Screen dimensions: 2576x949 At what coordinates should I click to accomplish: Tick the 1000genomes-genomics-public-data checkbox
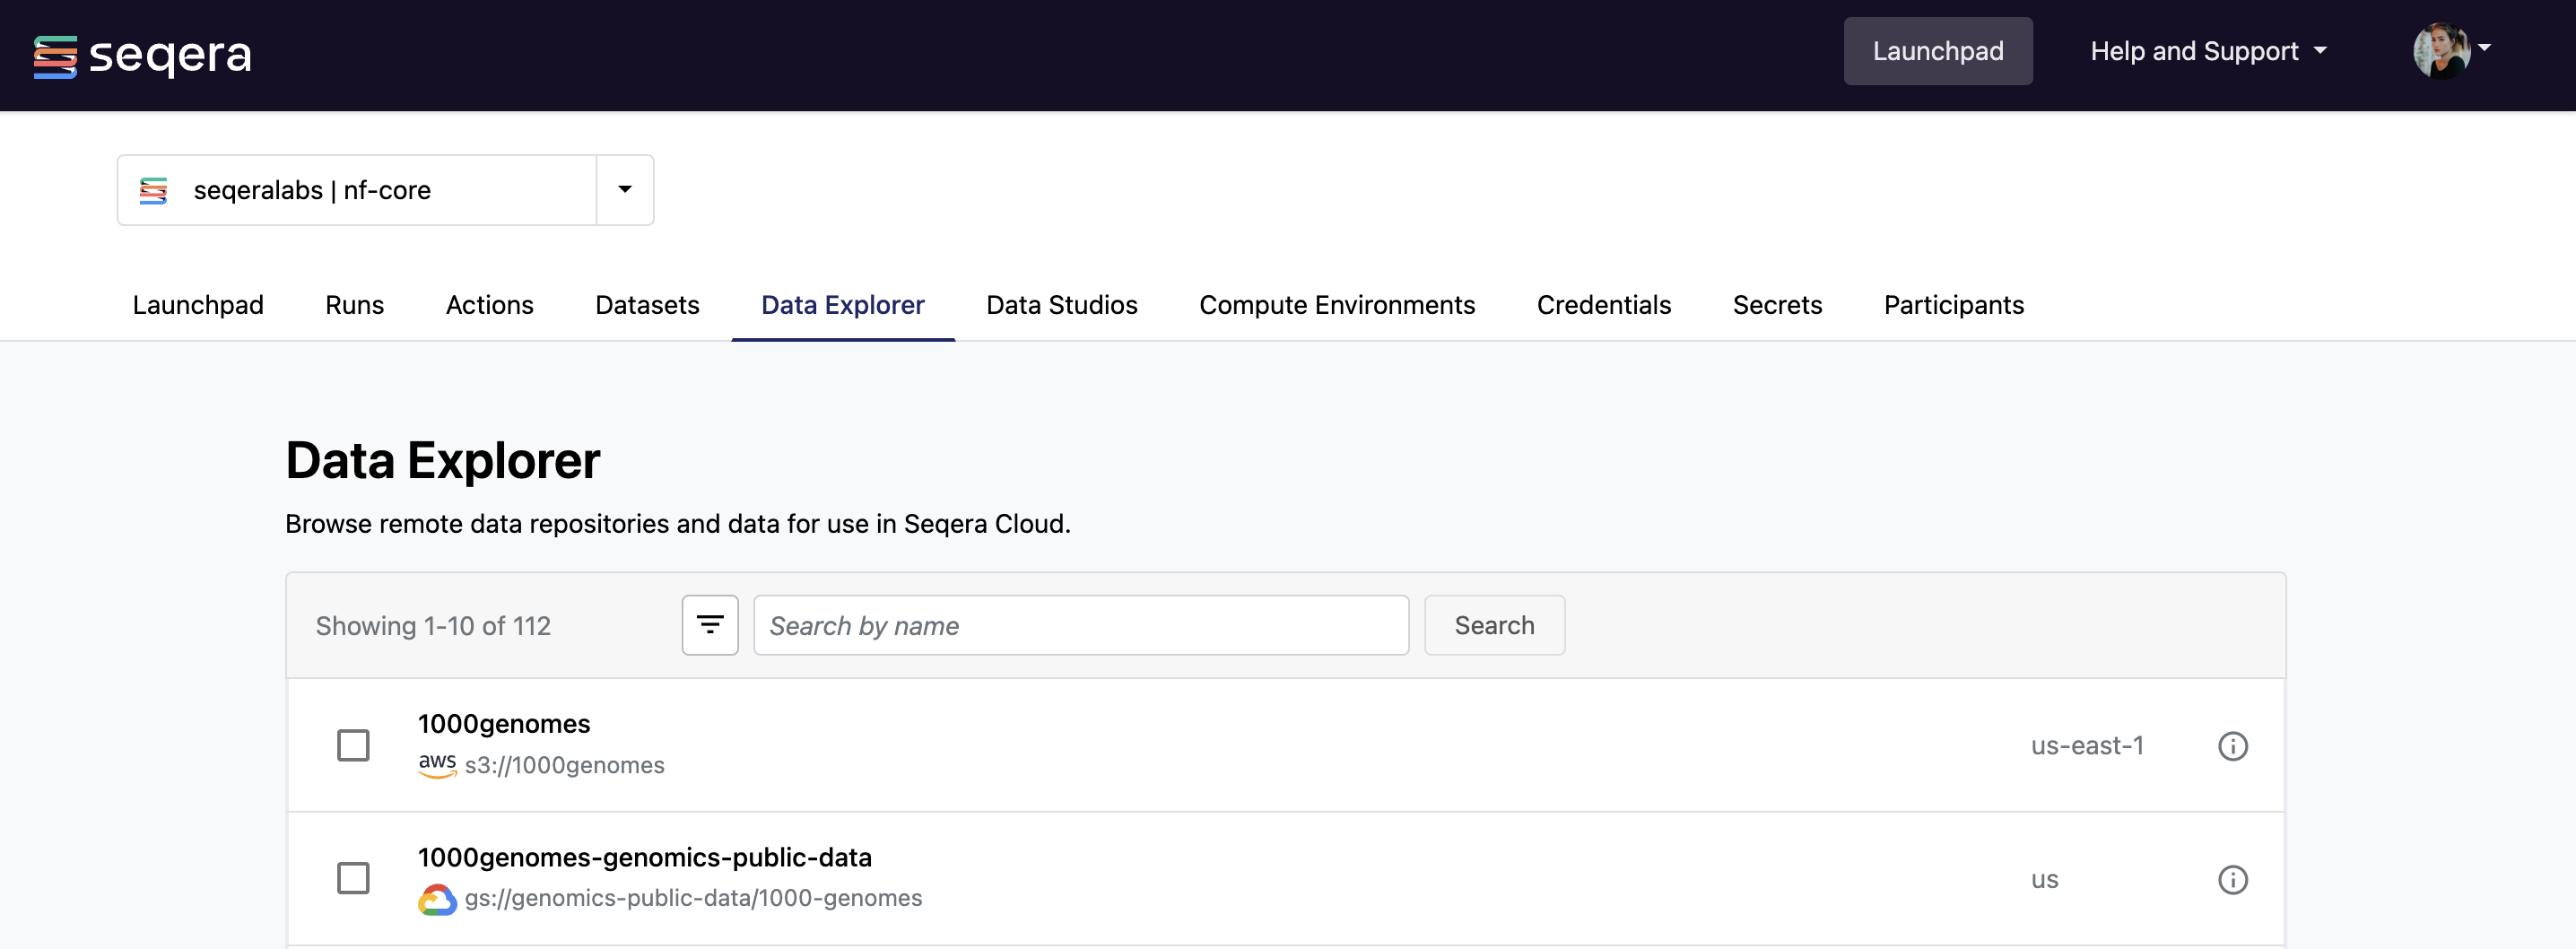pos(353,878)
